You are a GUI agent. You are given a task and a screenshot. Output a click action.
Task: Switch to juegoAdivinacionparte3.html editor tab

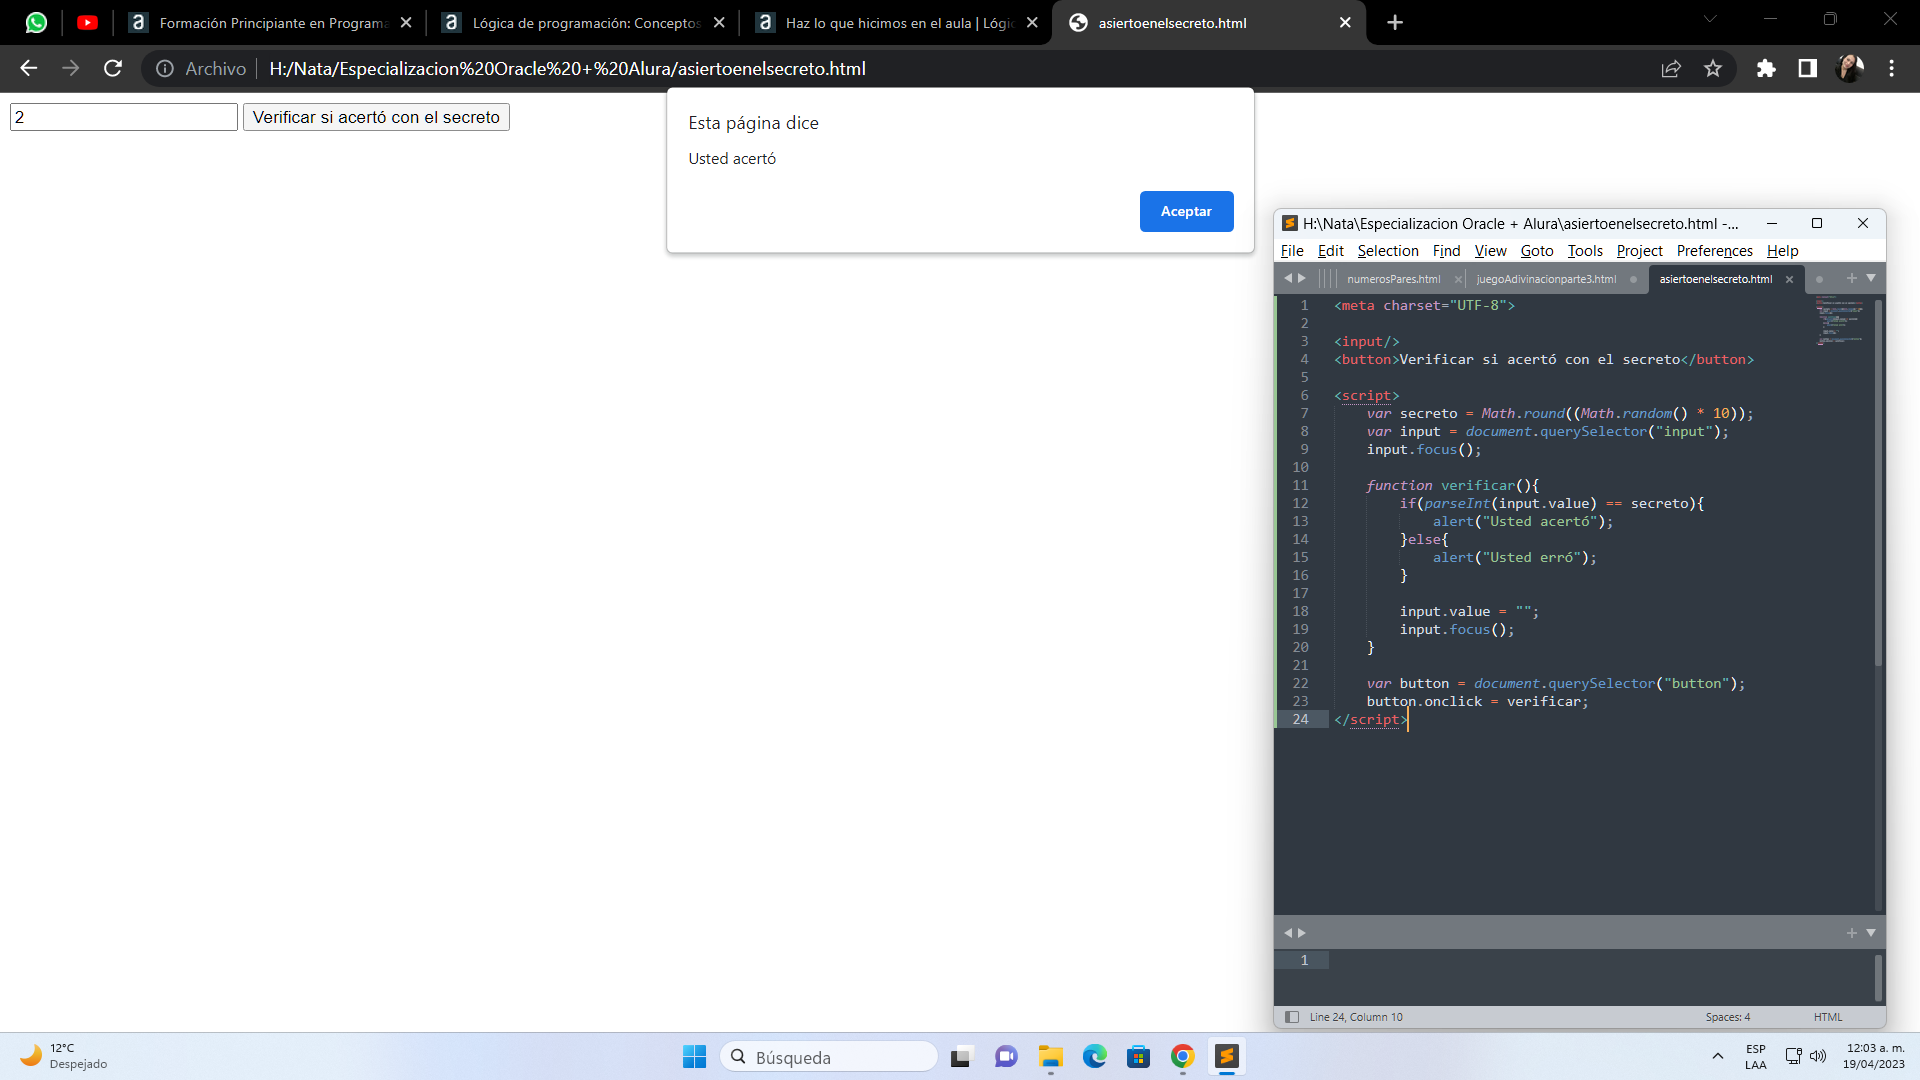(x=1546, y=279)
